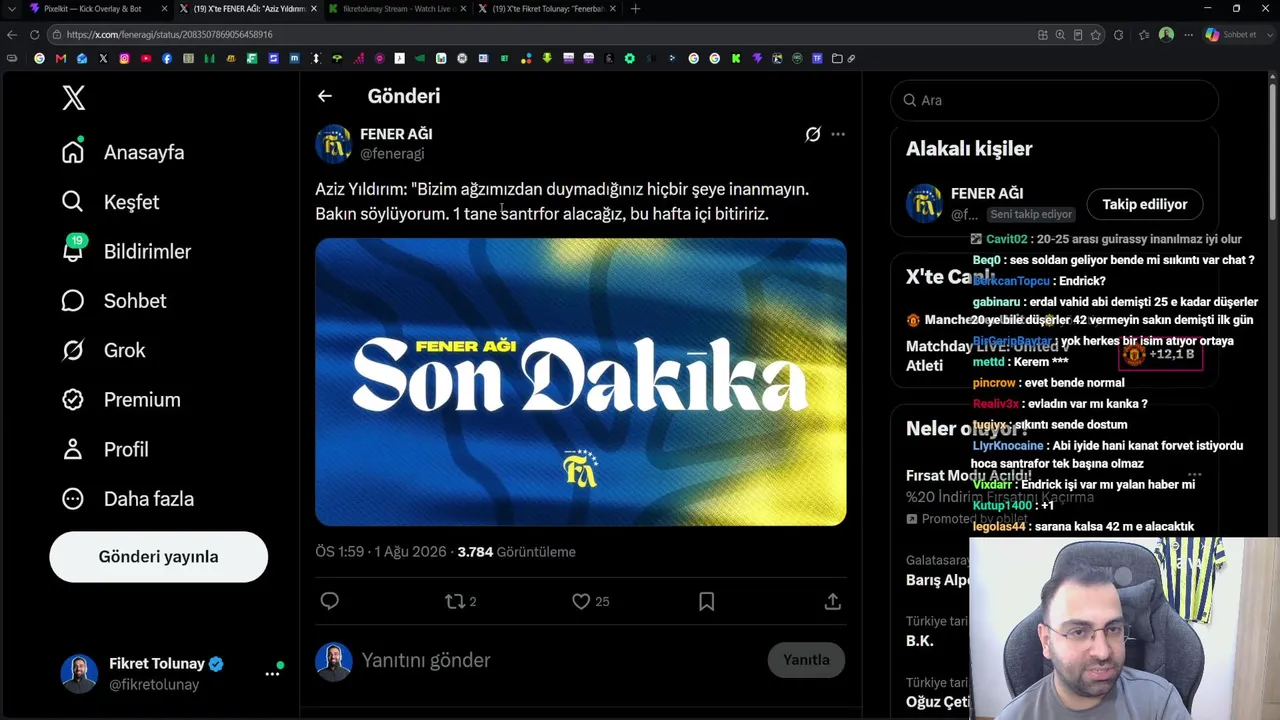Close the fikretolunay Stream tab
The width and height of the screenshot is (1280, 720).
pos(463,9)
